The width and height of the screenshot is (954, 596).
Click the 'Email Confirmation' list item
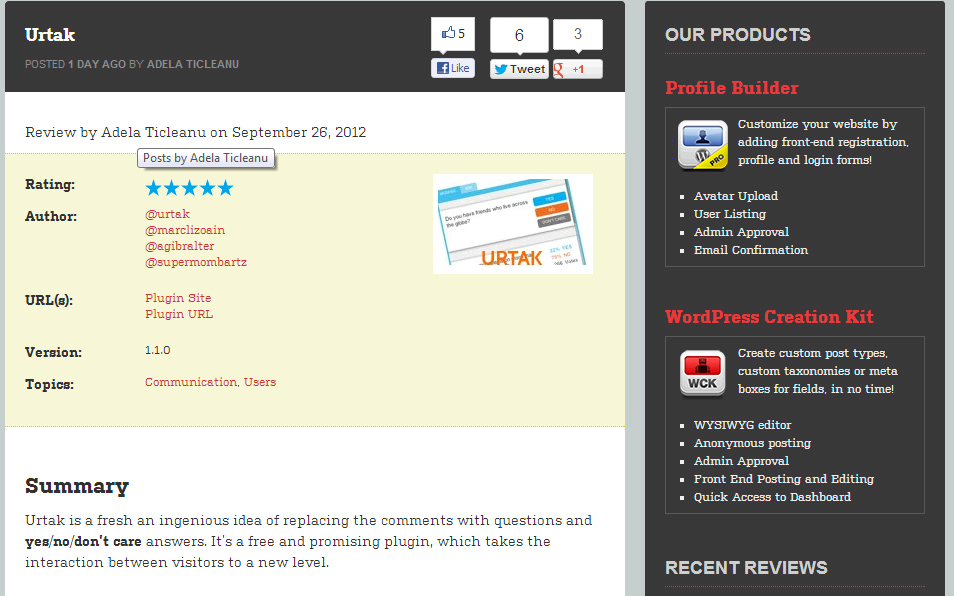click(751, 250)
